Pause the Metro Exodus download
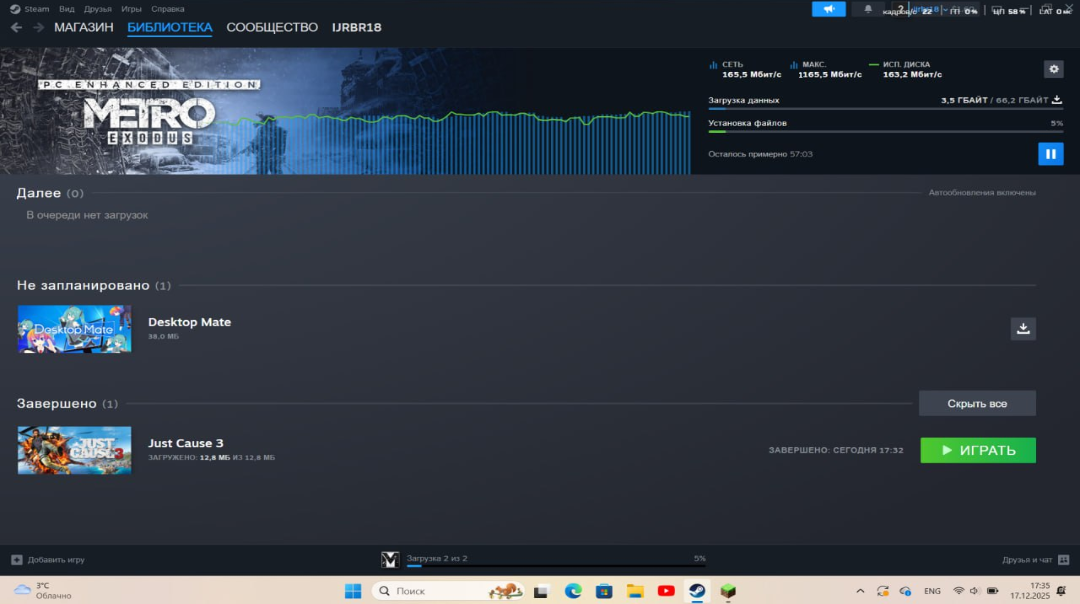Image resolution: width=1080 pixels, height=604 pixels. pyautogui.click(x=1050, y=154)
